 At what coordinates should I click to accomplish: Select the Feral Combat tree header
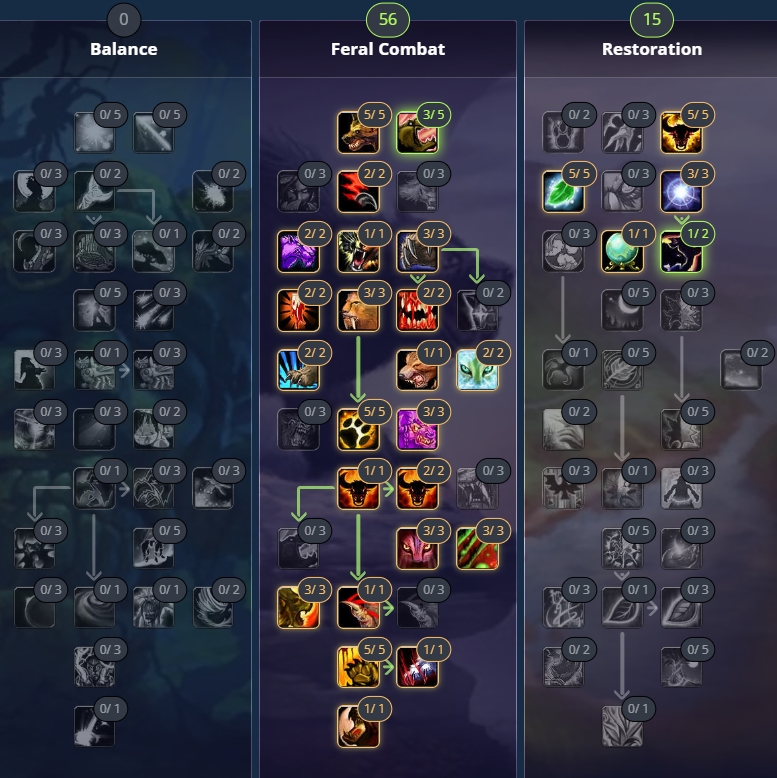pyautogui.click(x=388, y=49)
